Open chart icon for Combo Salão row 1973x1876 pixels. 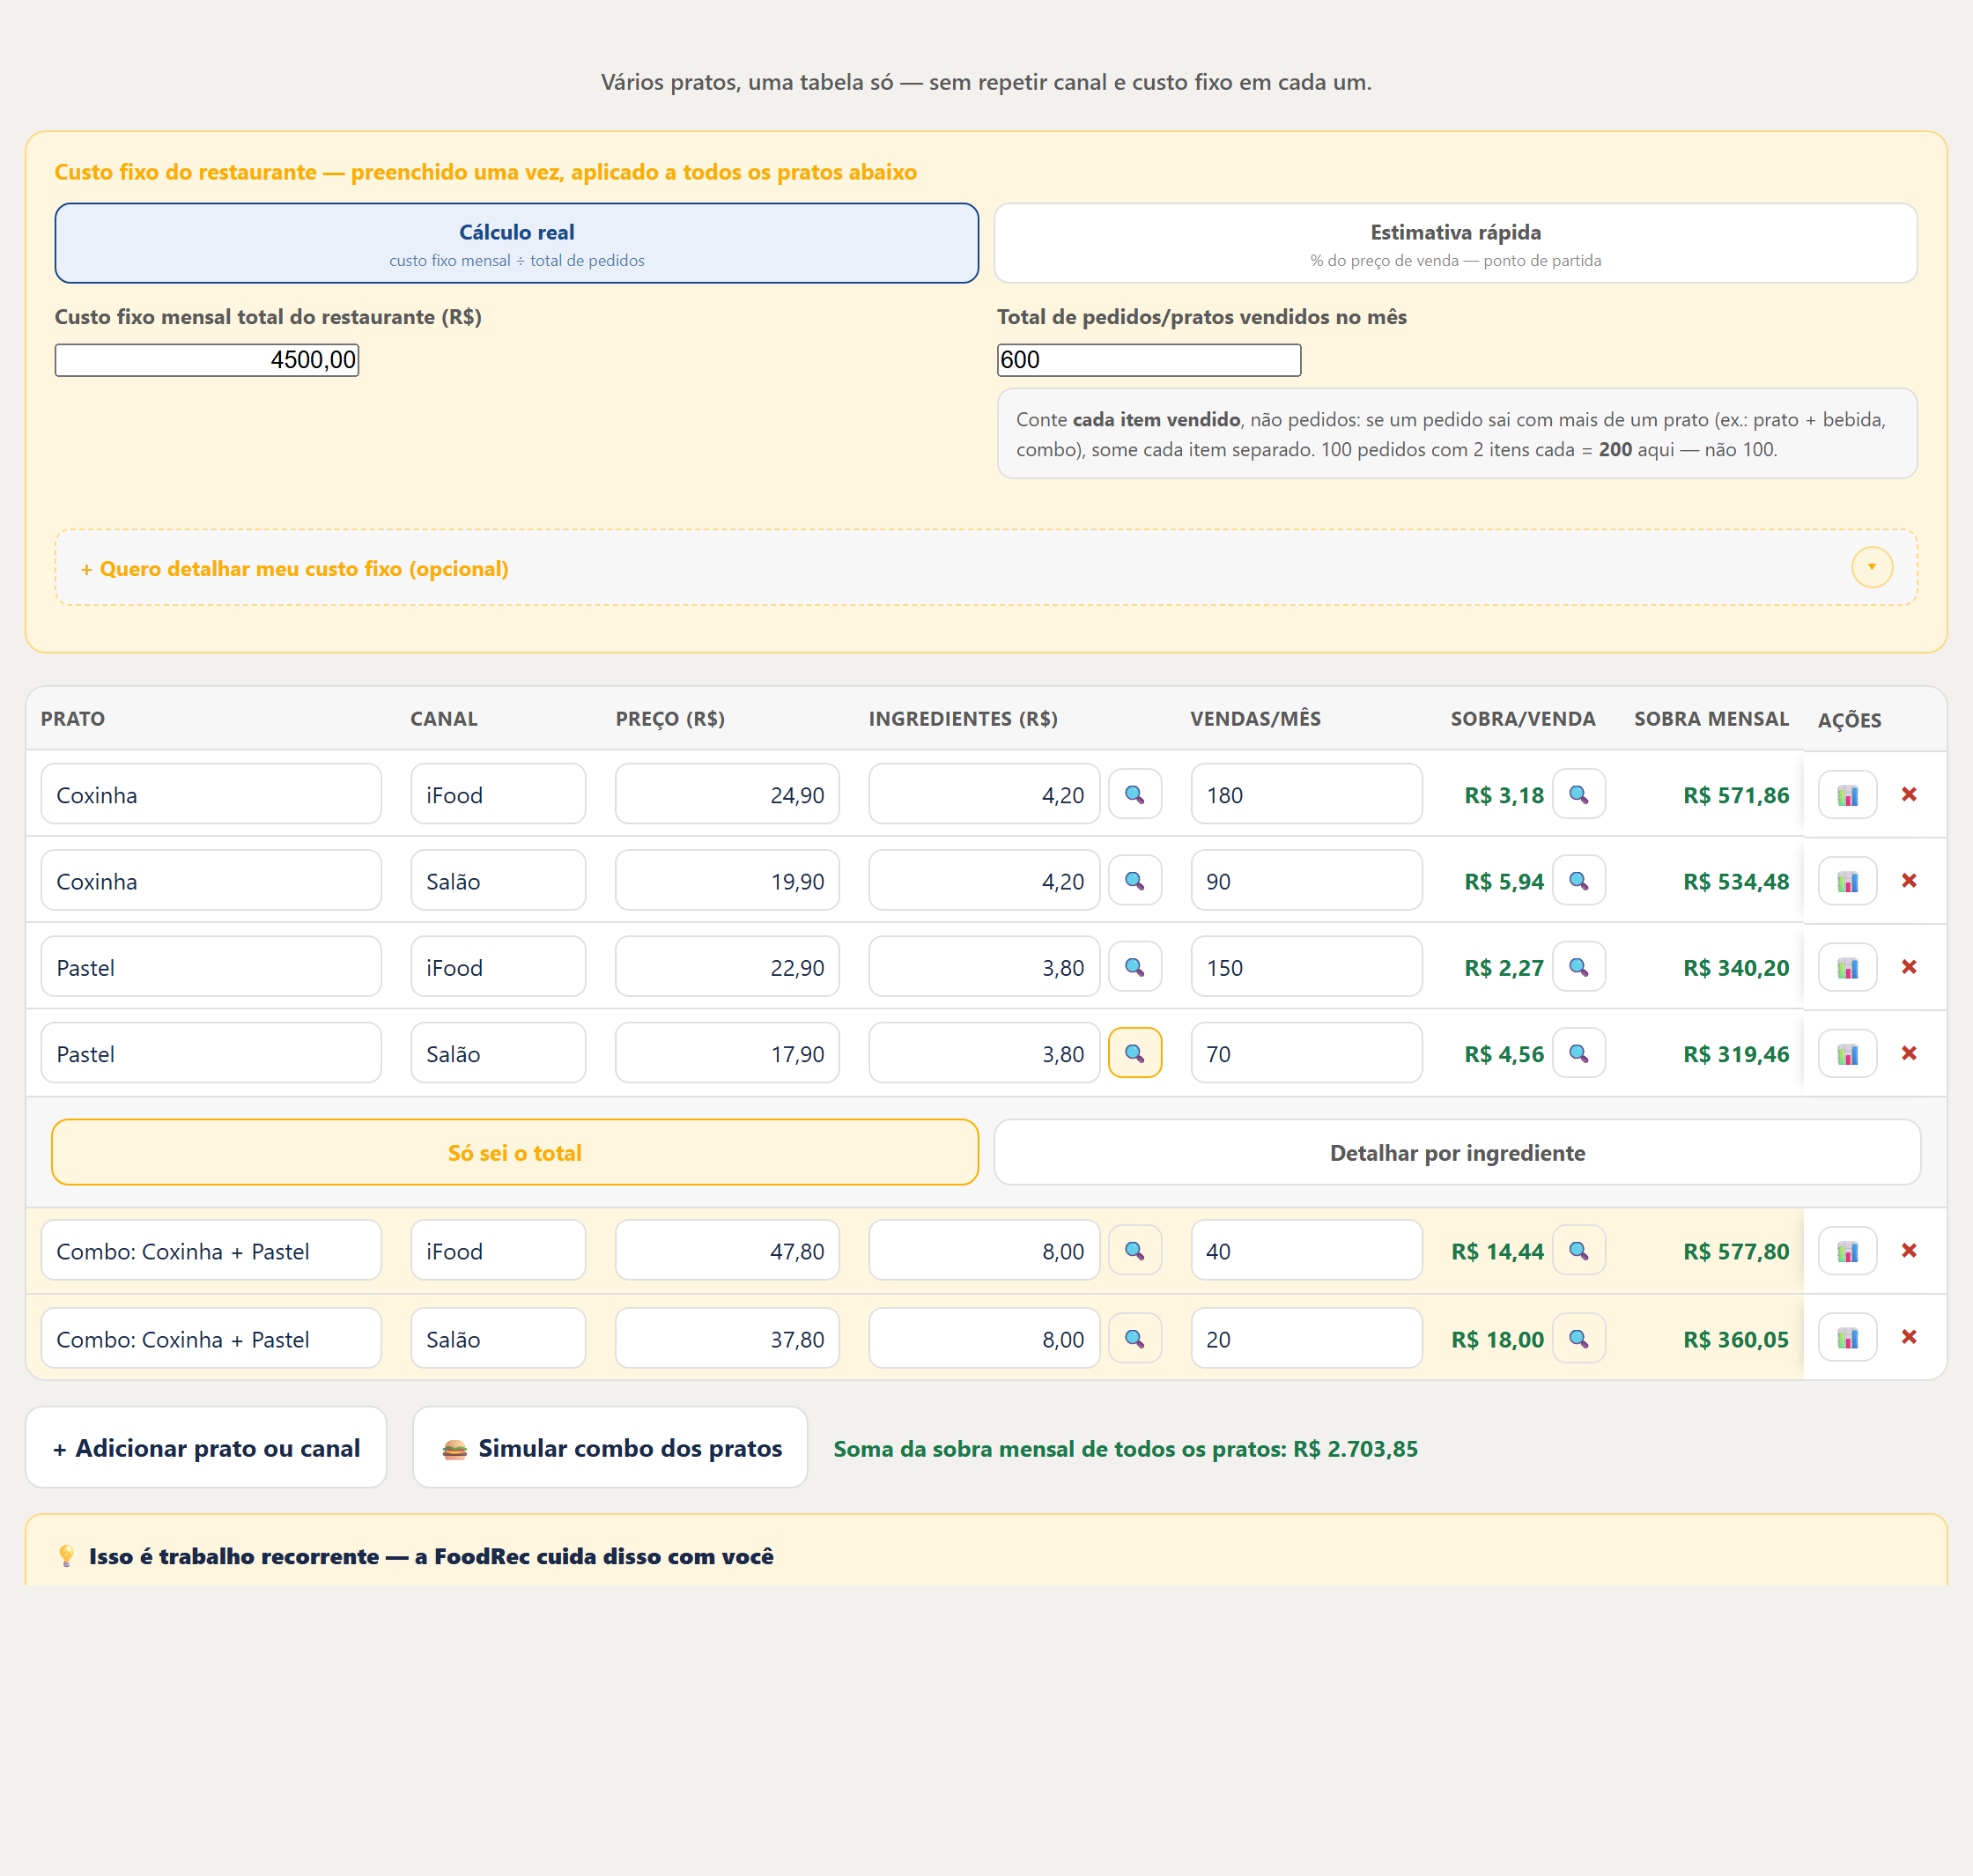(1847, 1338)
